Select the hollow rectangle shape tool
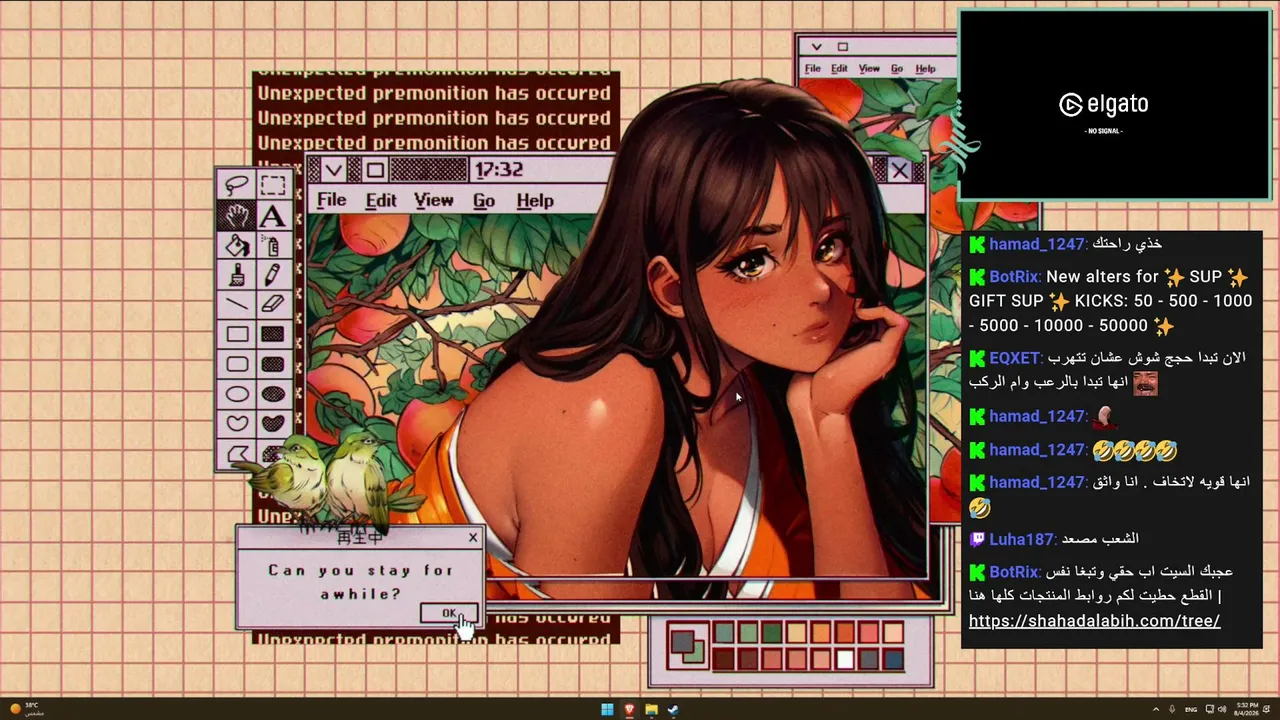The width and height of the screenshot is (1280, 720). [237, 334]
